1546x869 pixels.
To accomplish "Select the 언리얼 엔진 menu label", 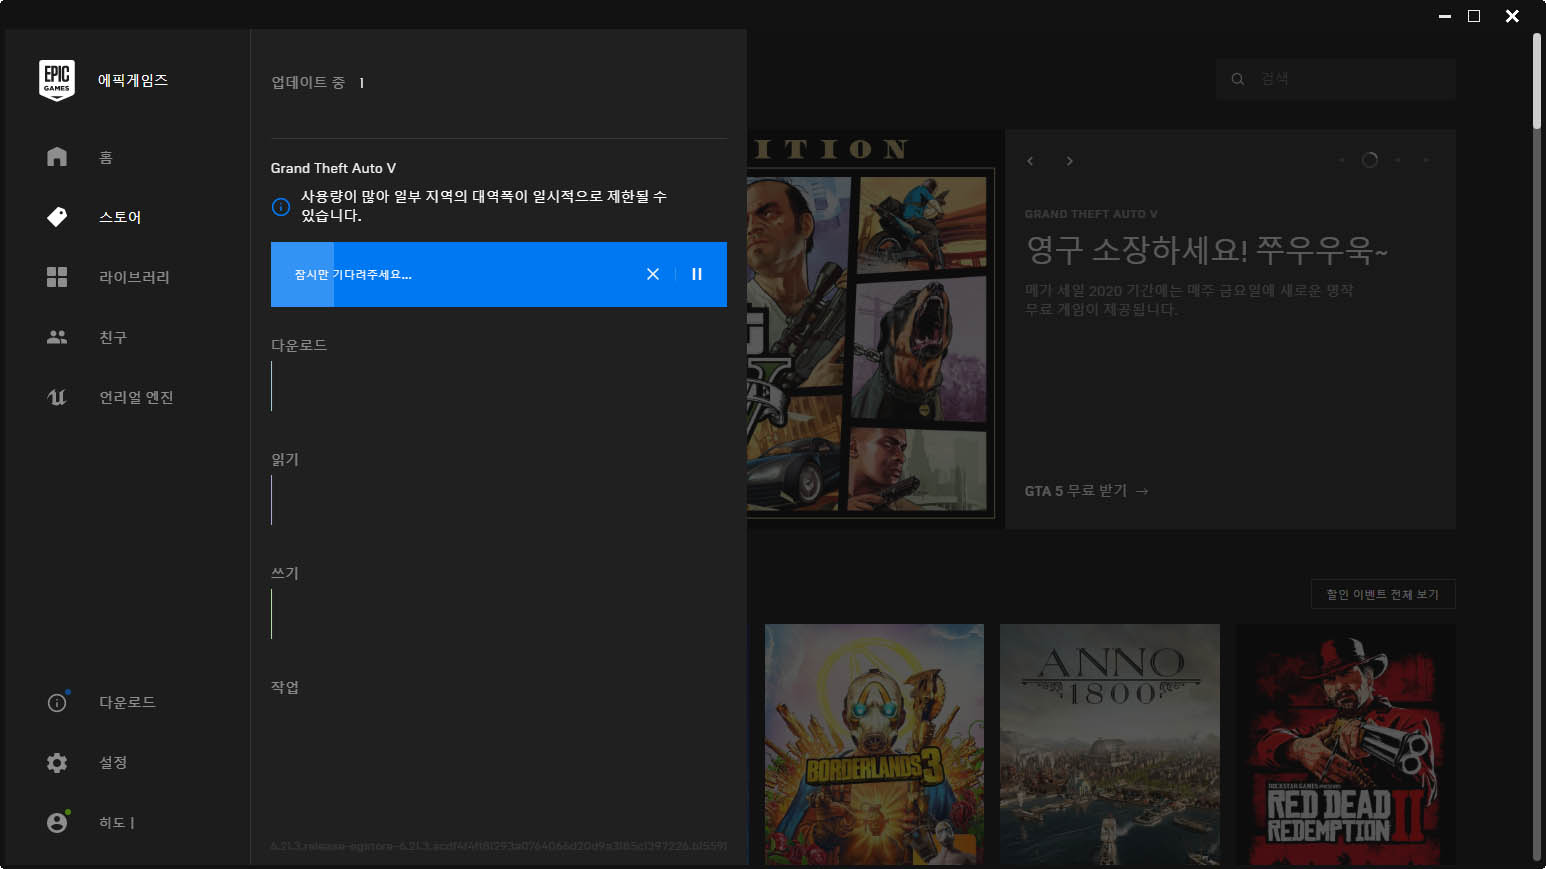I will [x=136, y=397].
